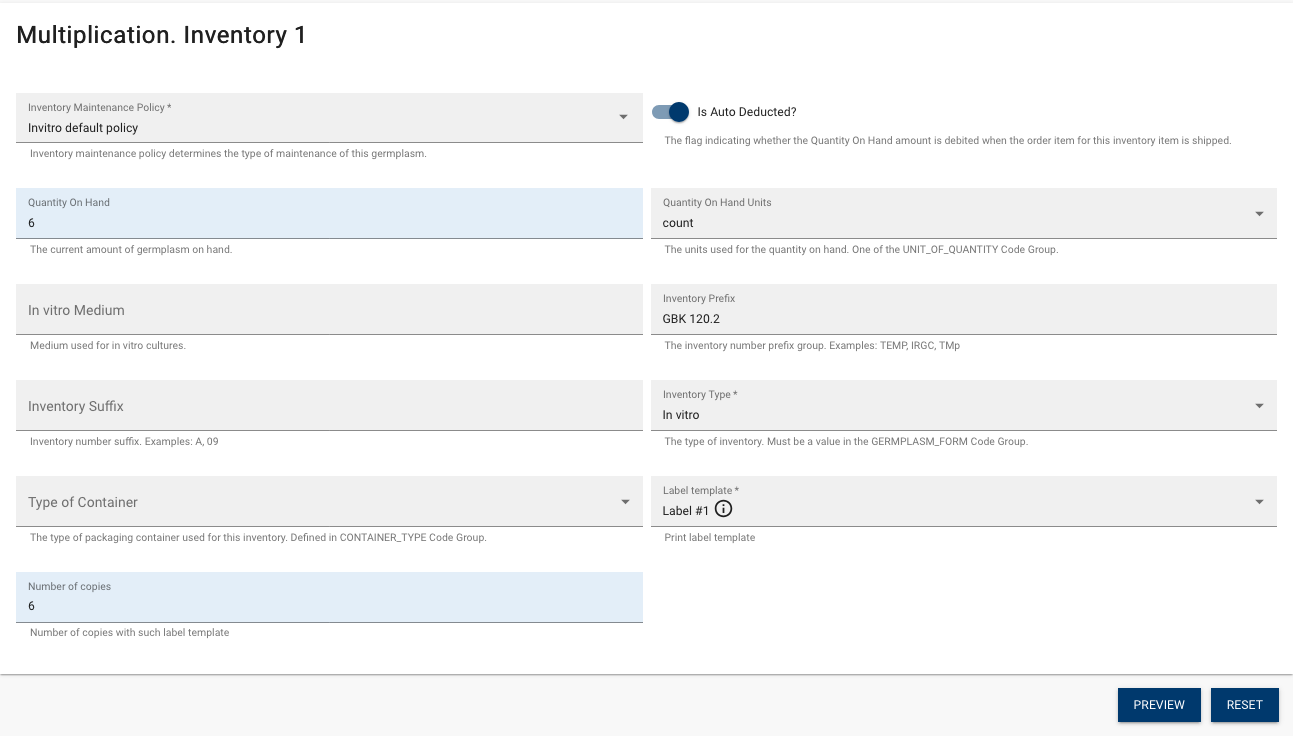Select the Inventory Prefix field with GBK 120.2
The height and width of the screenshot is (736, 1293).
pyautogui.click(x=964, y=309)
